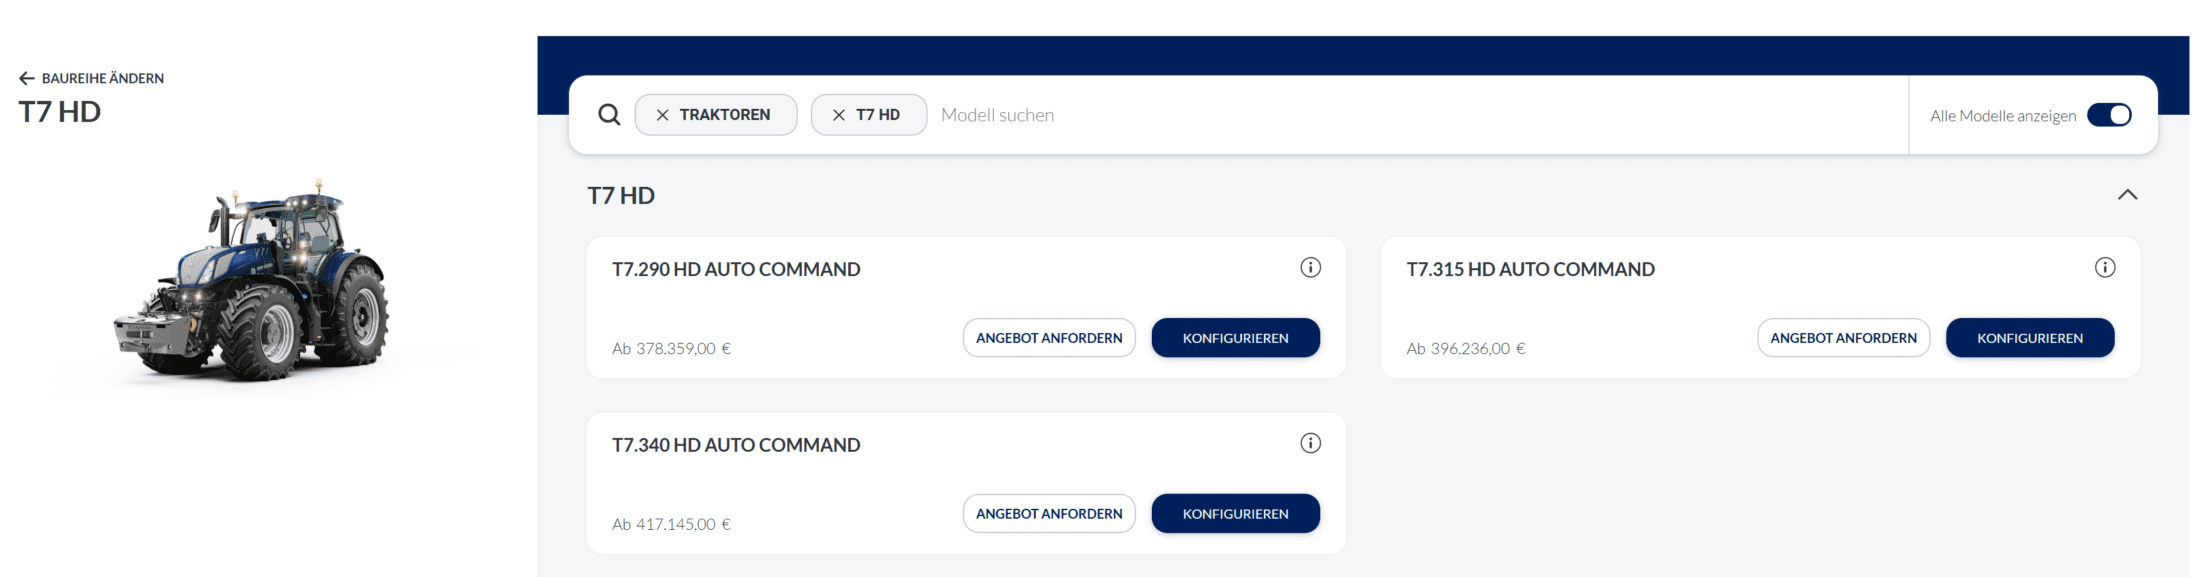This screenshot has width=2200, height=577.
Task: Request an offer for the T7.290 HD
Action: [x=1049, y=338]
